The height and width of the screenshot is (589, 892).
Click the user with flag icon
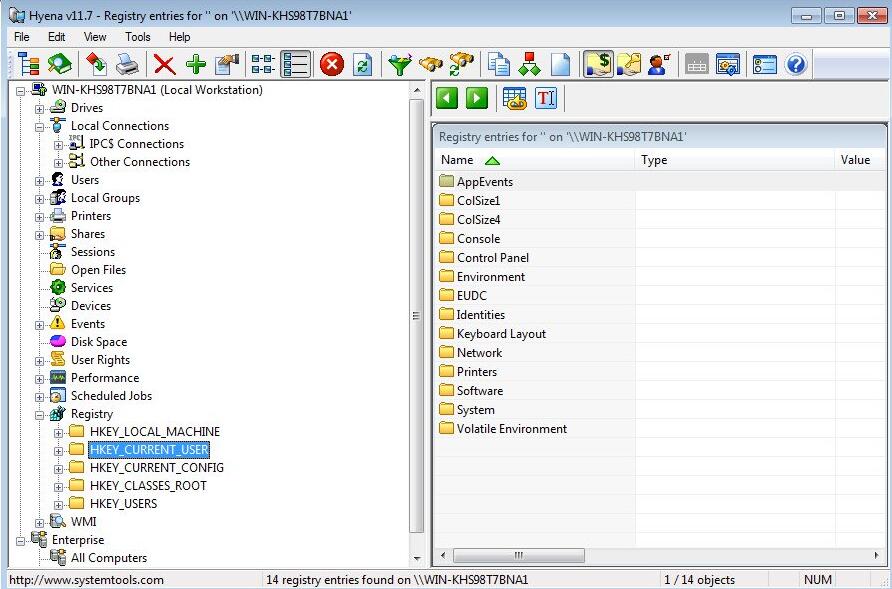[x=659, y=64]
